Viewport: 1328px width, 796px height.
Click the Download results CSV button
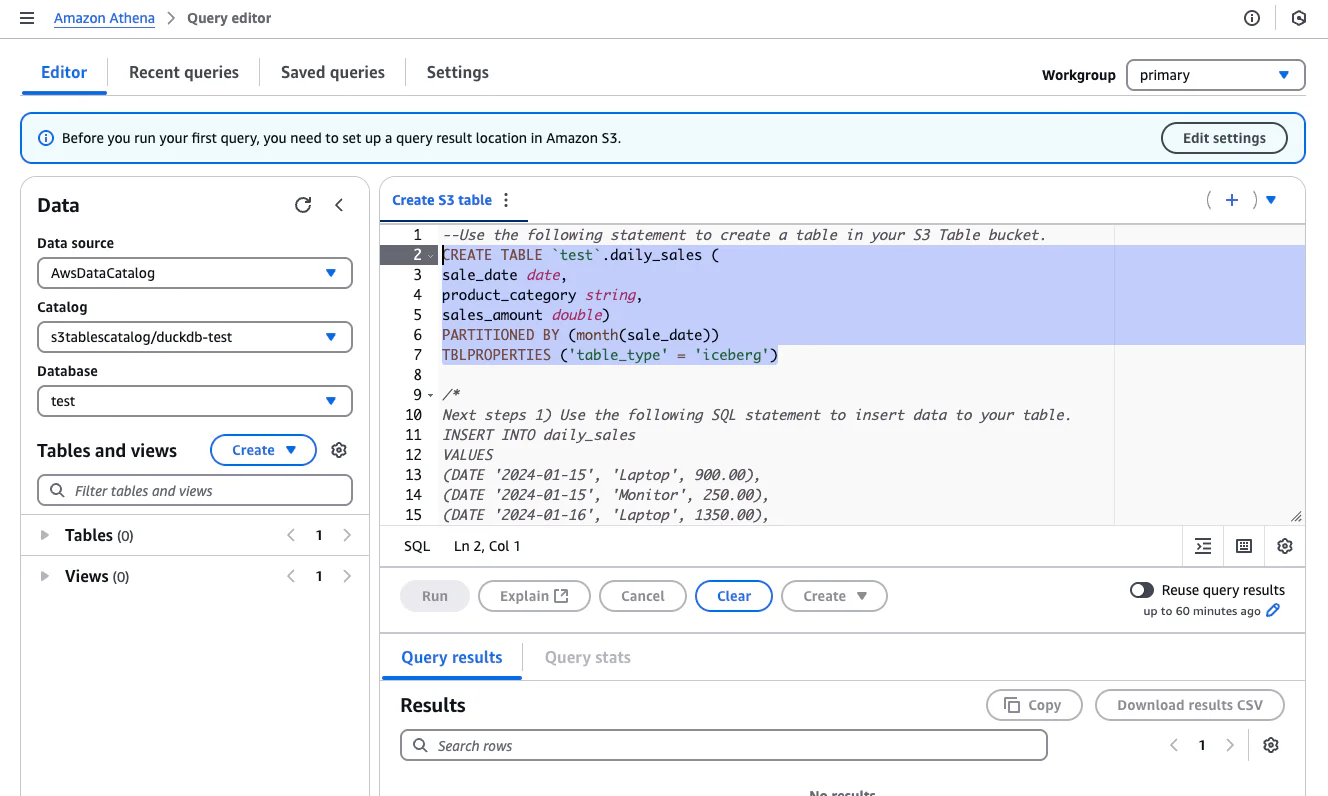point(1190,705)
